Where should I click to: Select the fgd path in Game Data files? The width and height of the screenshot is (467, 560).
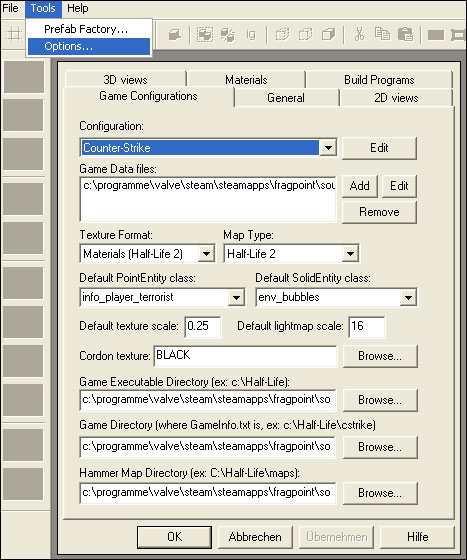pos(209,185)
